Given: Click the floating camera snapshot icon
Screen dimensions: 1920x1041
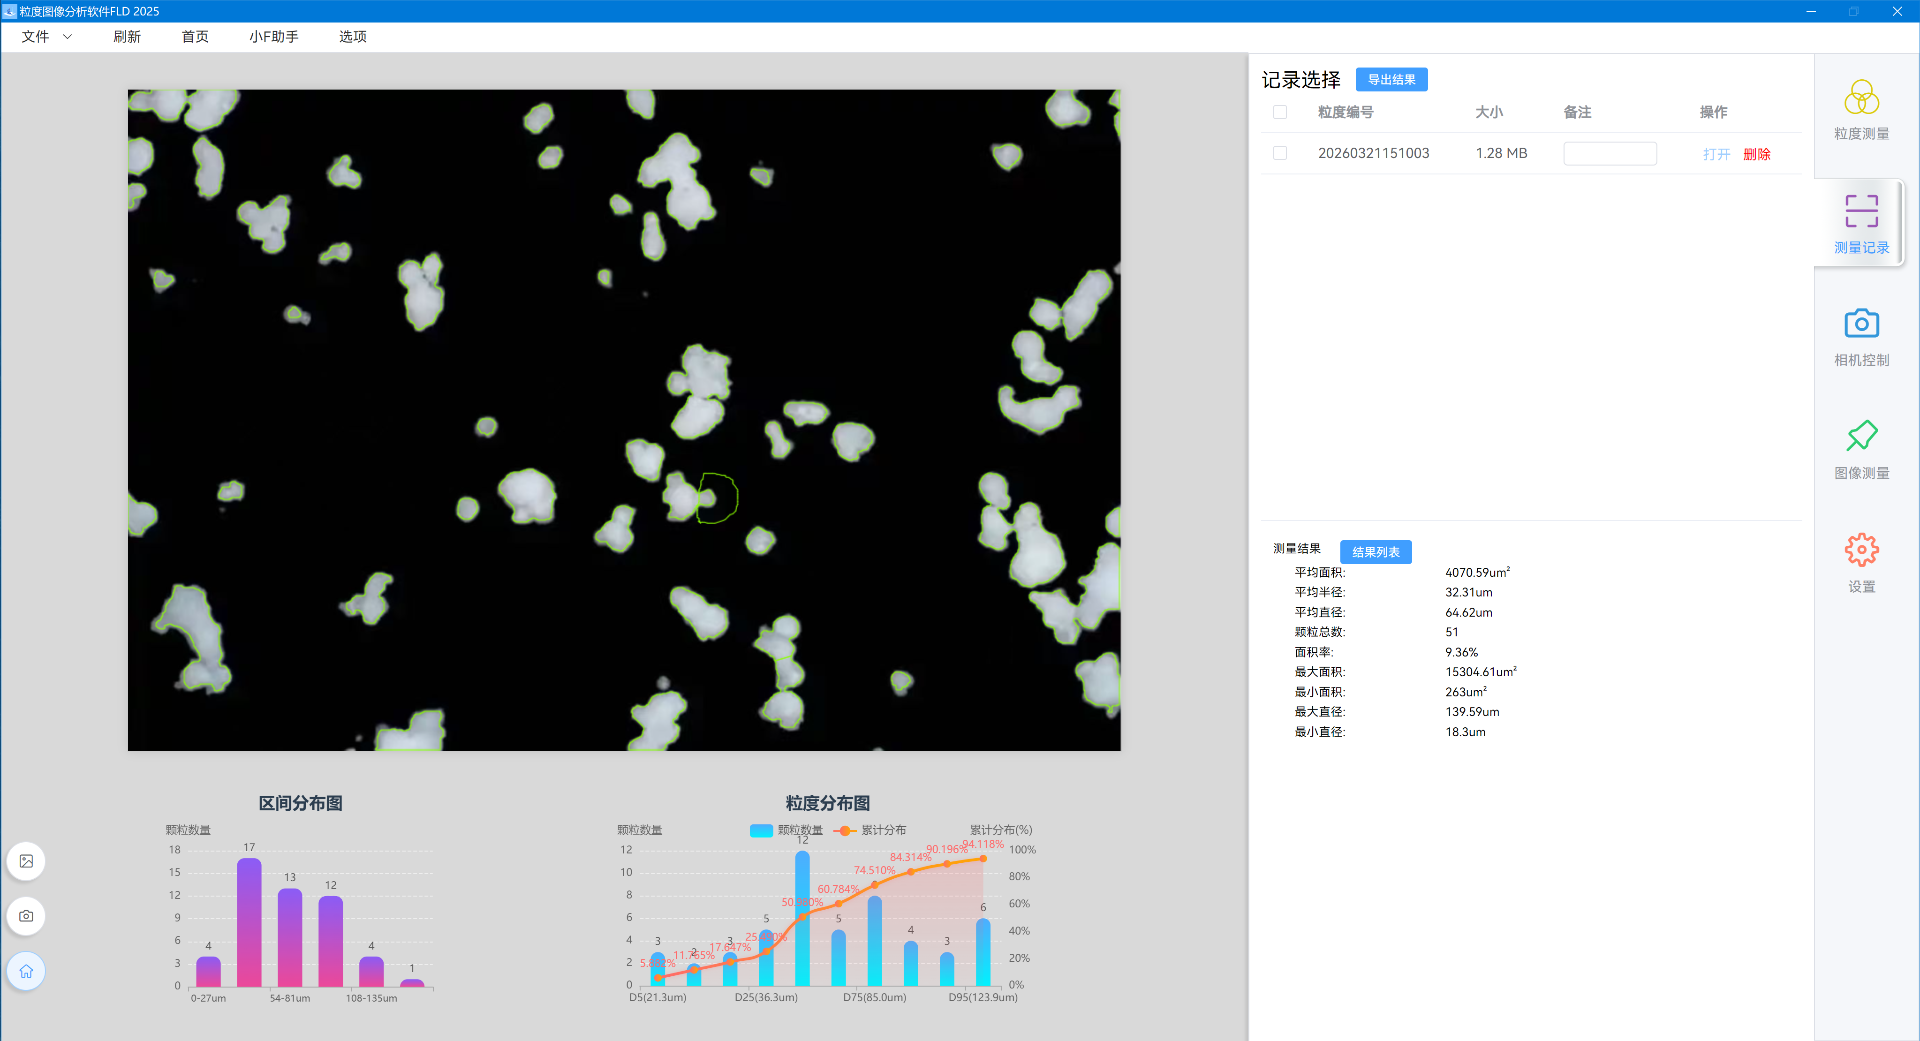Looking at the screenshot, I should (26, 916).
